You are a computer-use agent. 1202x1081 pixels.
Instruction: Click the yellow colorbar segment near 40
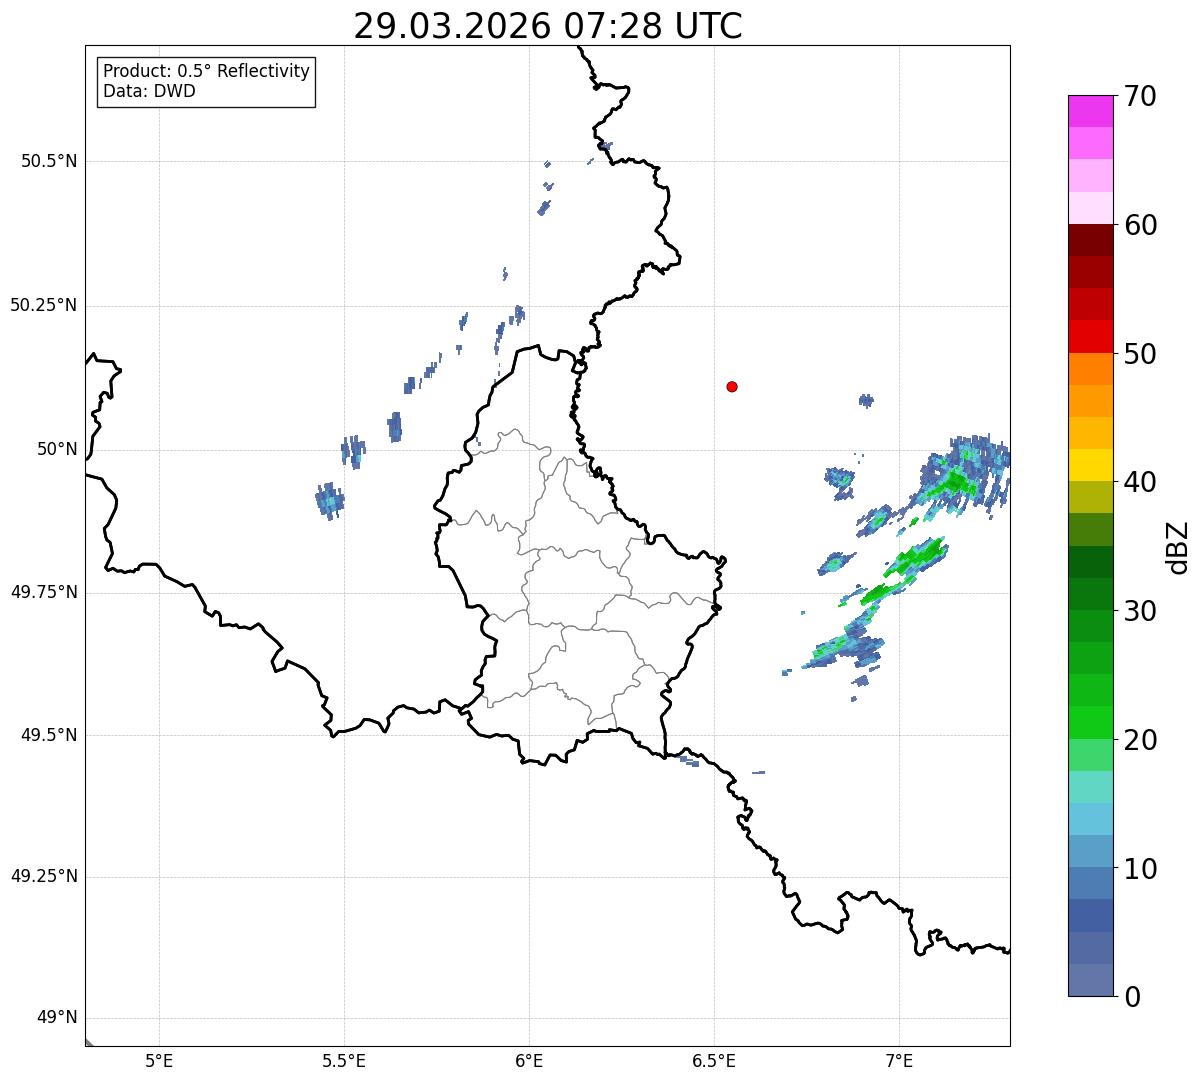pyautogui.click(x=1090, y=466)
